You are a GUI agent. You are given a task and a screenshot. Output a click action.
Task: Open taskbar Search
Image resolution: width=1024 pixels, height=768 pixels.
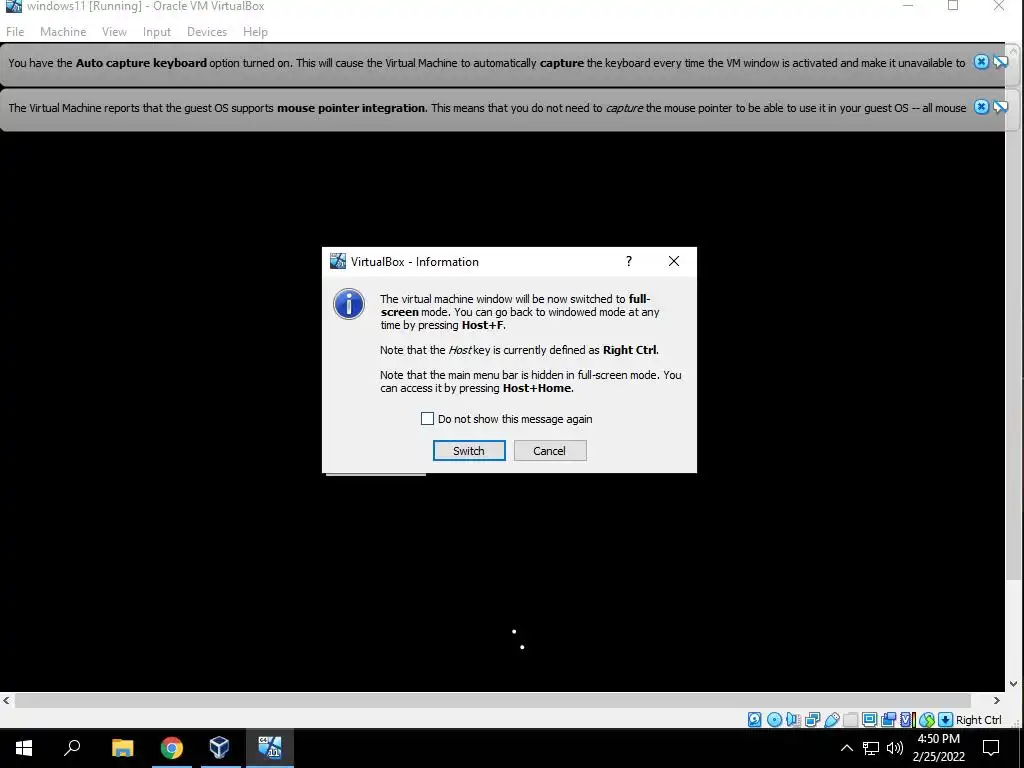(72, 748)
